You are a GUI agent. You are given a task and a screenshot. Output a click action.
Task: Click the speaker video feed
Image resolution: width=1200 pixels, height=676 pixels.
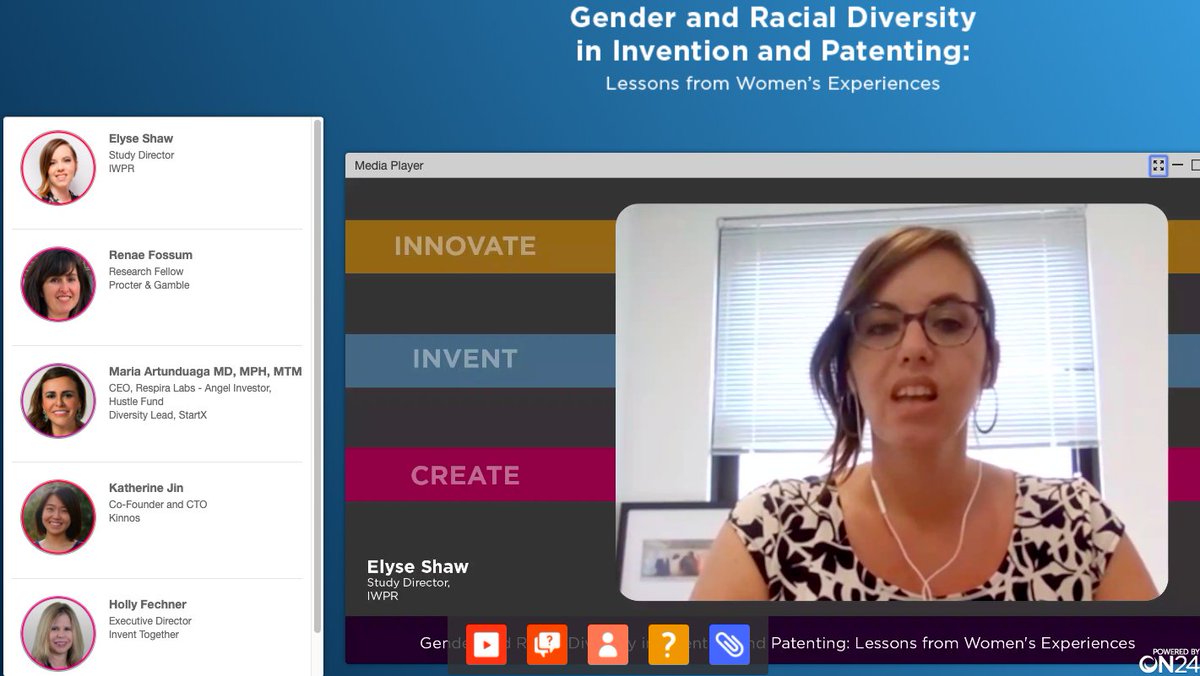[892, 402]
